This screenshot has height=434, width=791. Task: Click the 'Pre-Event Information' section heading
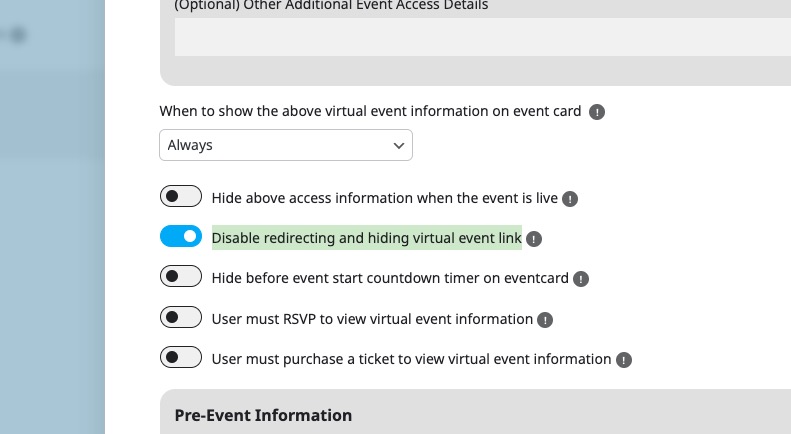coord(263,415)
